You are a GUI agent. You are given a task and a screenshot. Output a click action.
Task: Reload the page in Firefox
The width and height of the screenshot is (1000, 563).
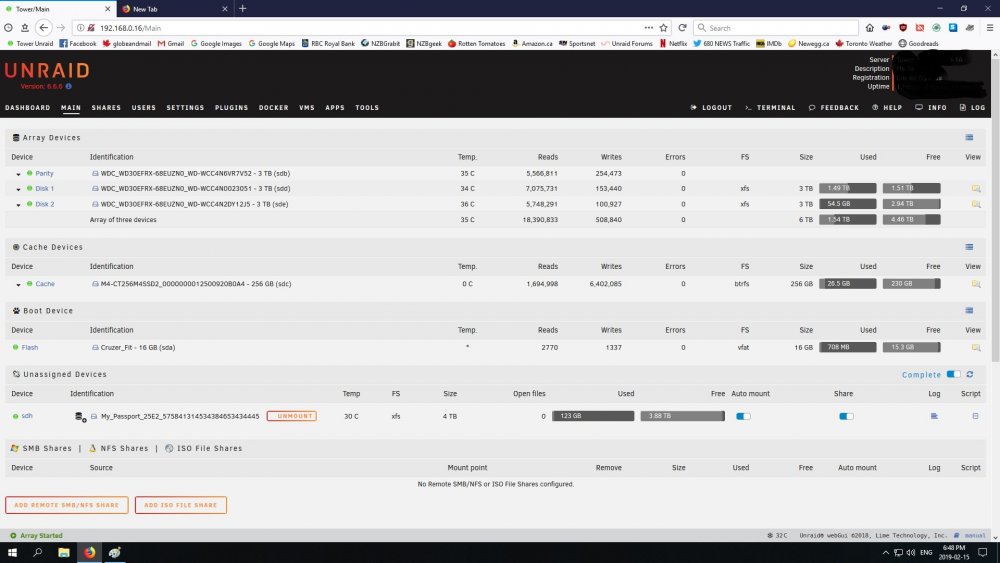682,27
